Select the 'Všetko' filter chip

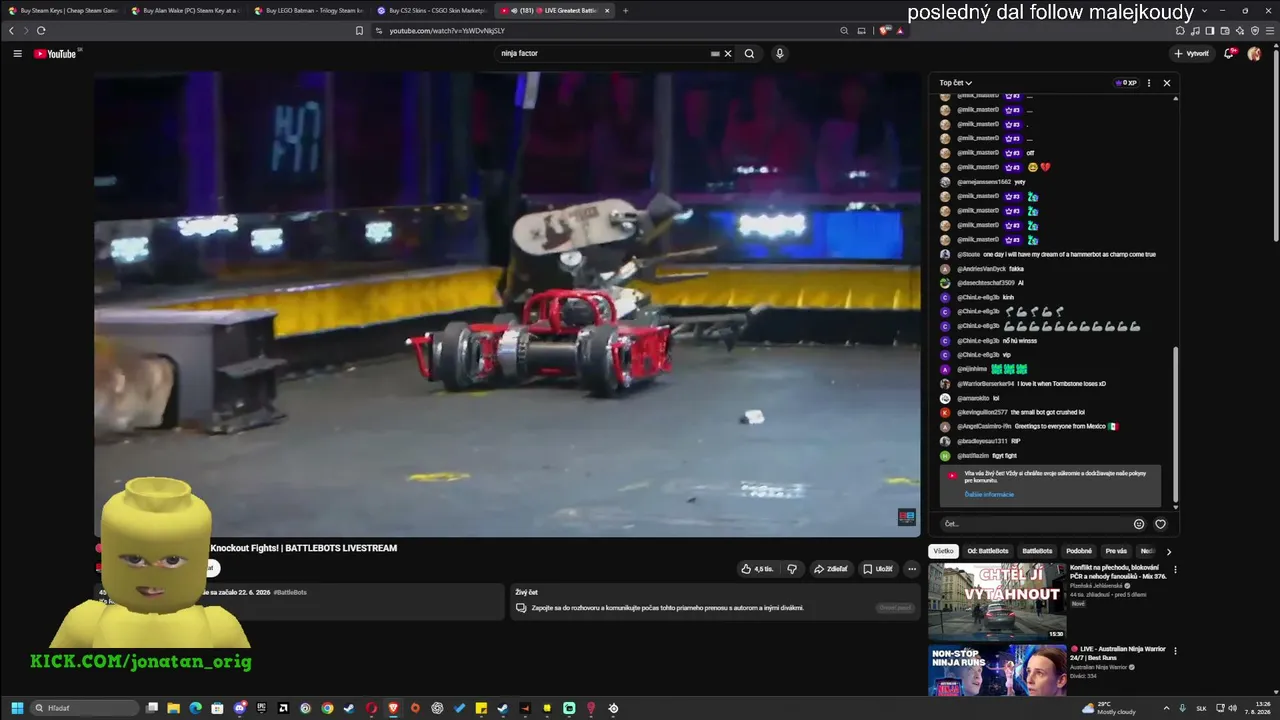click(x=943, y=551)
